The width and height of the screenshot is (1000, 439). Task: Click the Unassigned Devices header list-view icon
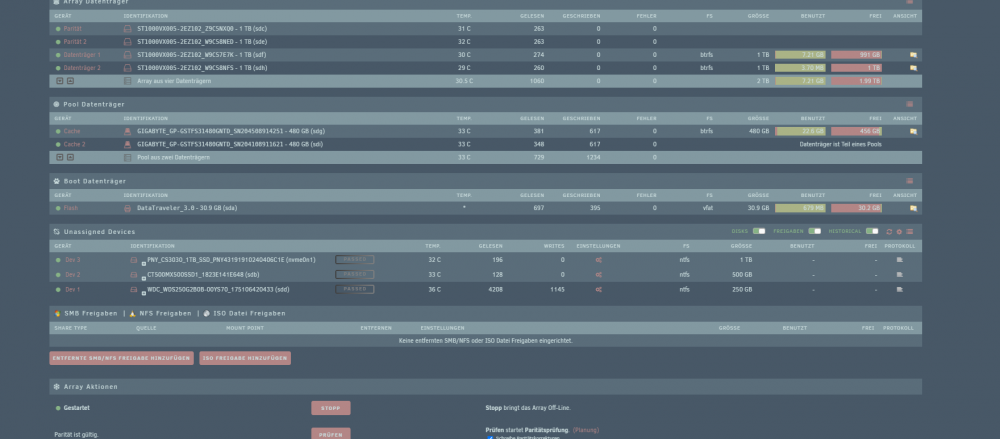pyautogui.click(x=909, y=232)
